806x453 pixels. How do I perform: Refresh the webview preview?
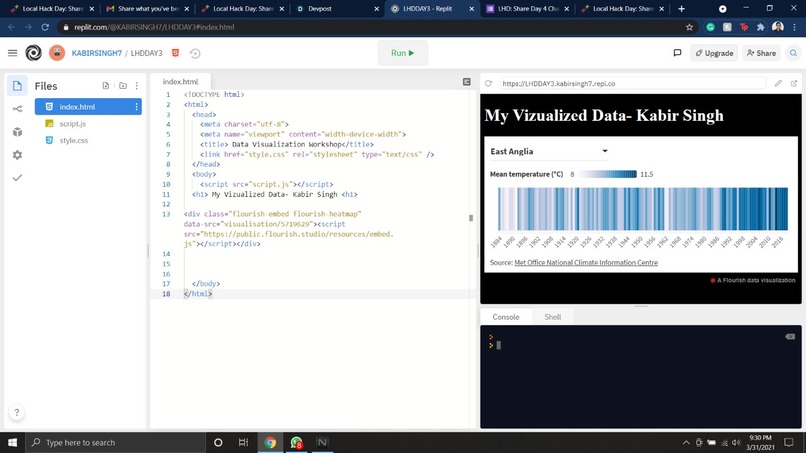[x=488, y=83]
